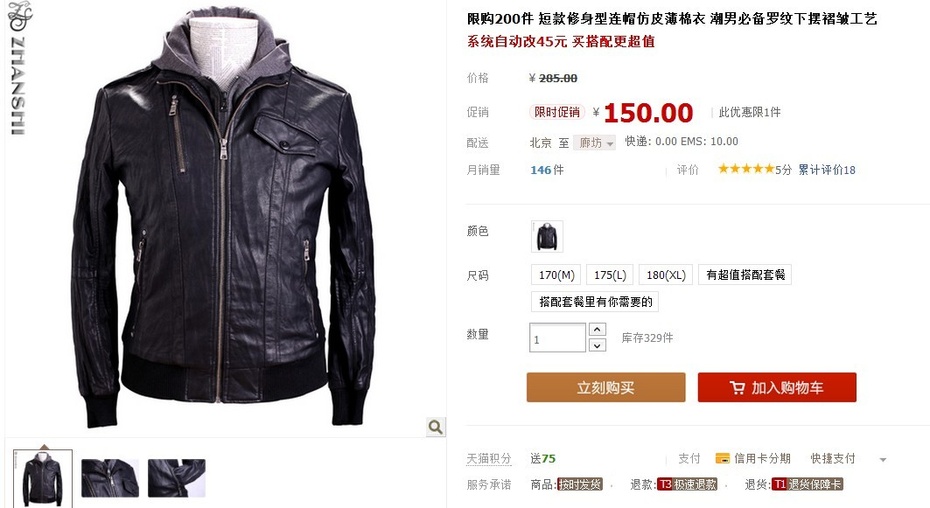The image size is (930, 508).
Task: Click the five-star rating icons
Action: 746,169
